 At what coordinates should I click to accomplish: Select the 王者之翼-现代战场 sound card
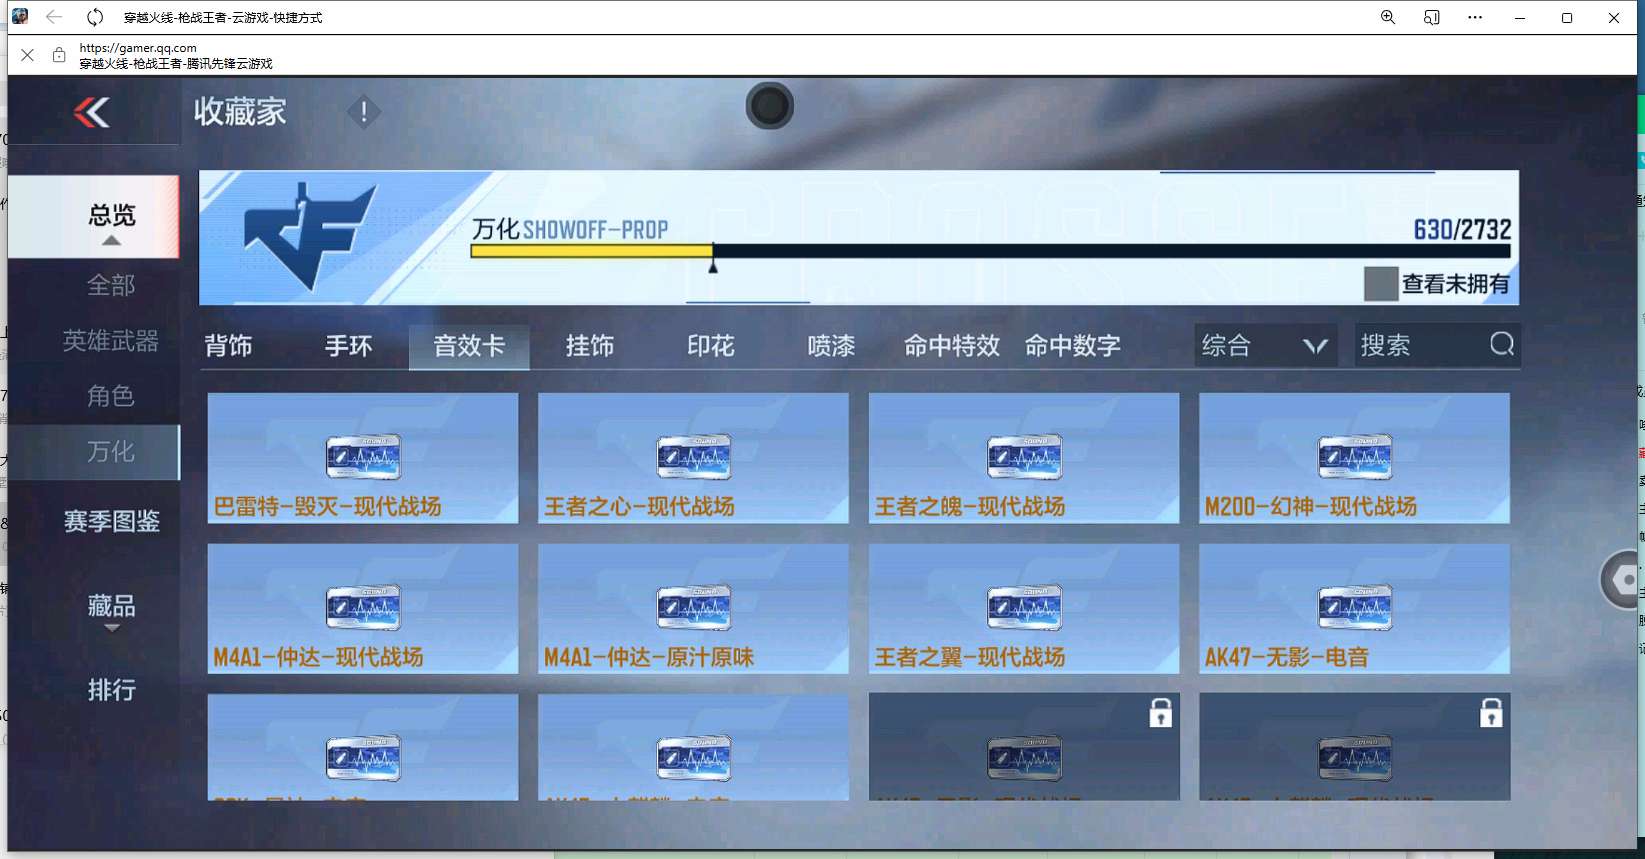1024,609
